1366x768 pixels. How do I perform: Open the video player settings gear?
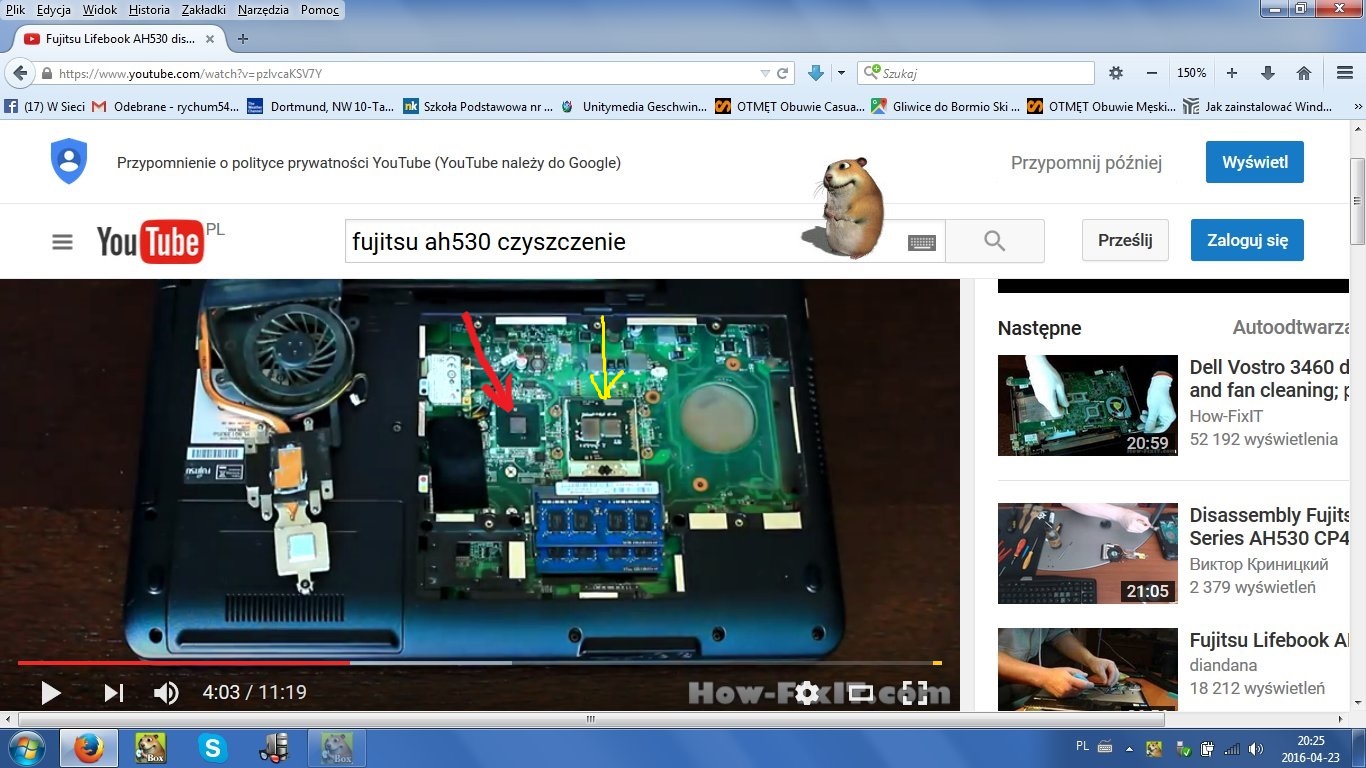(807, 692)
